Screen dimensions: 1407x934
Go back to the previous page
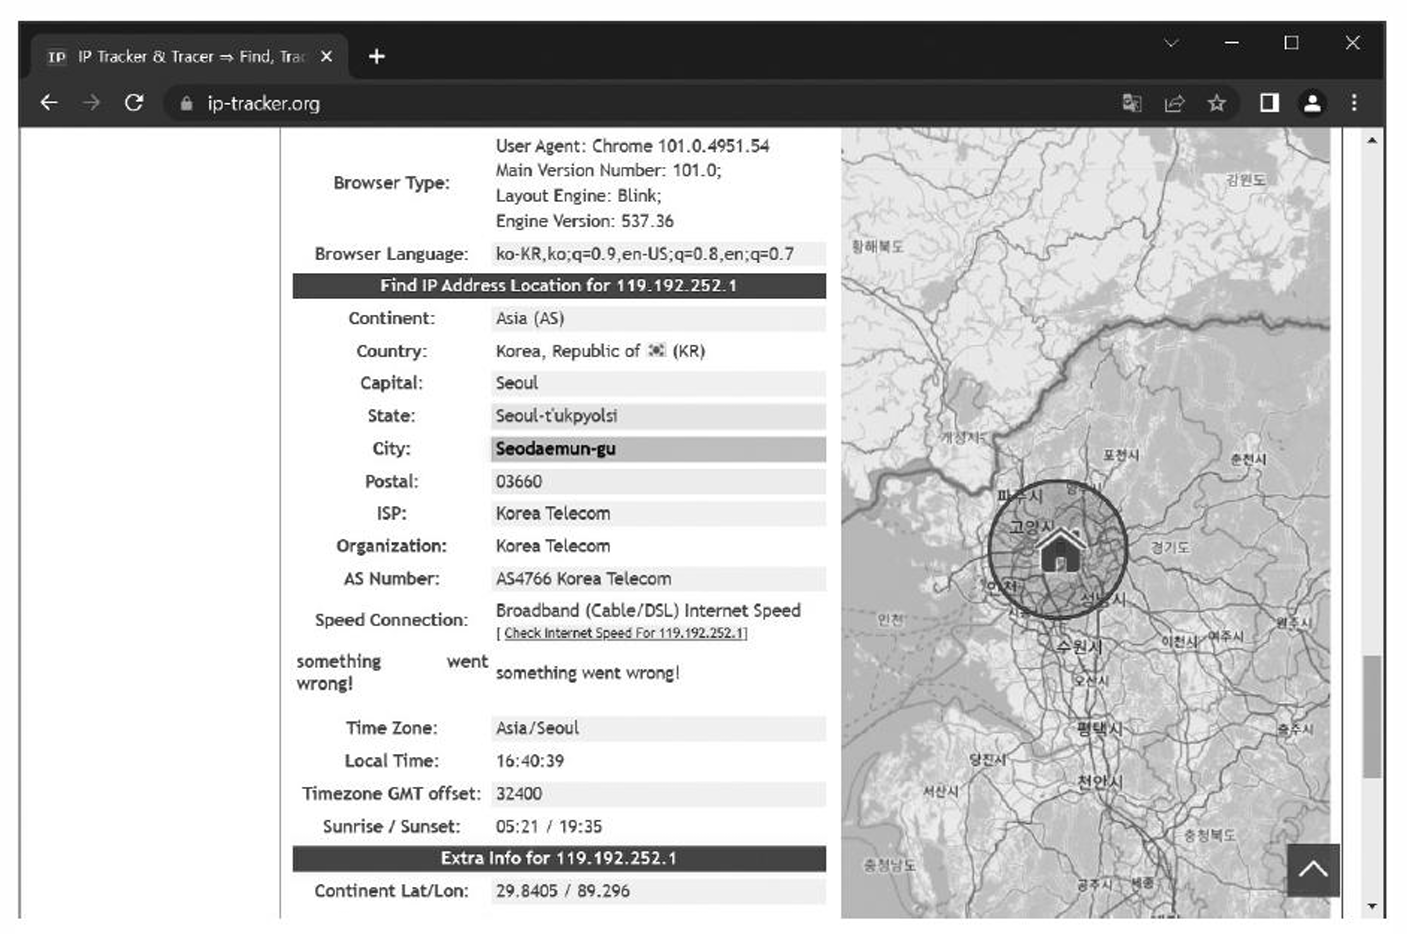click(x=48, y=103)
